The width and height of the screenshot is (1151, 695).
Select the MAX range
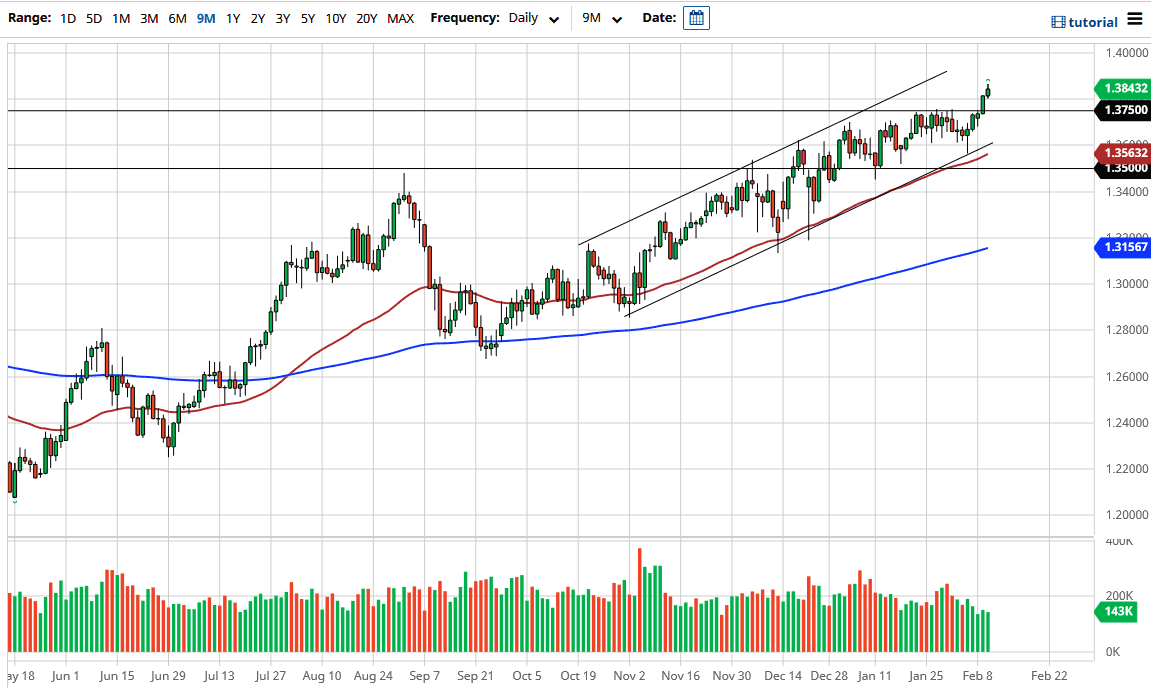pyautogui.click(x=400, y=18)
